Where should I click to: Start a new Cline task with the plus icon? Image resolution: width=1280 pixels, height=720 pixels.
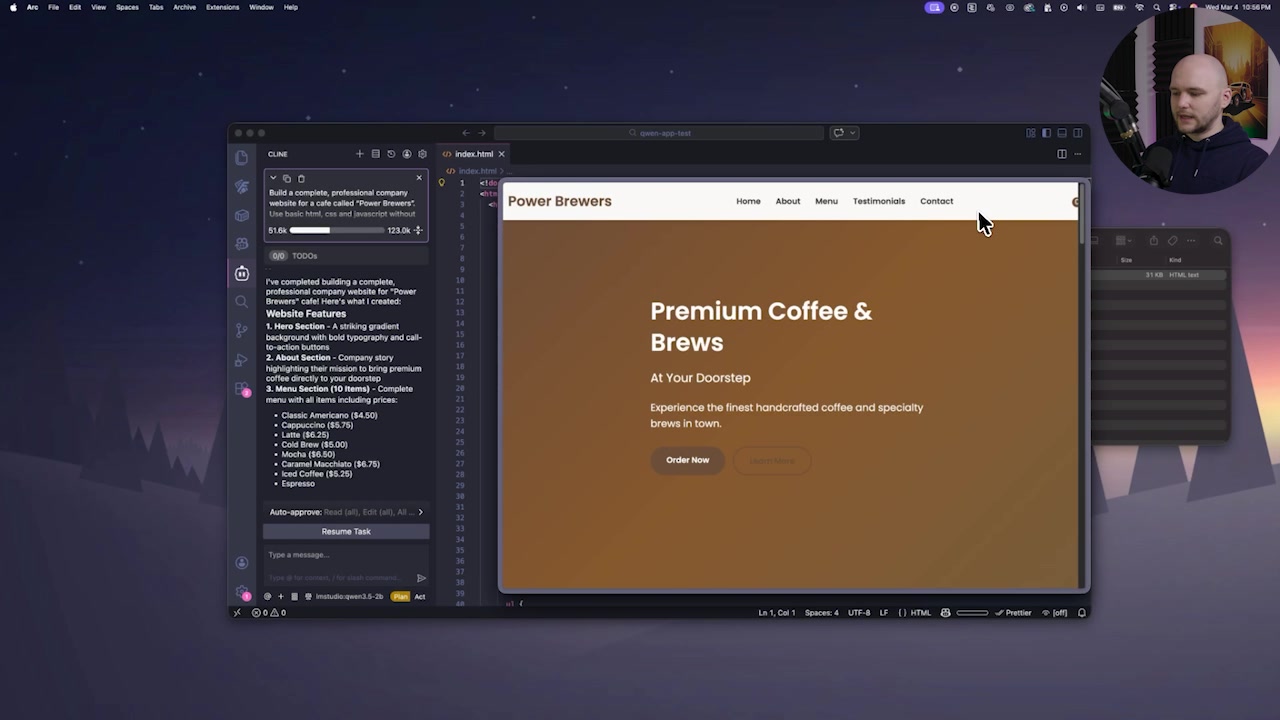[360, 154]
